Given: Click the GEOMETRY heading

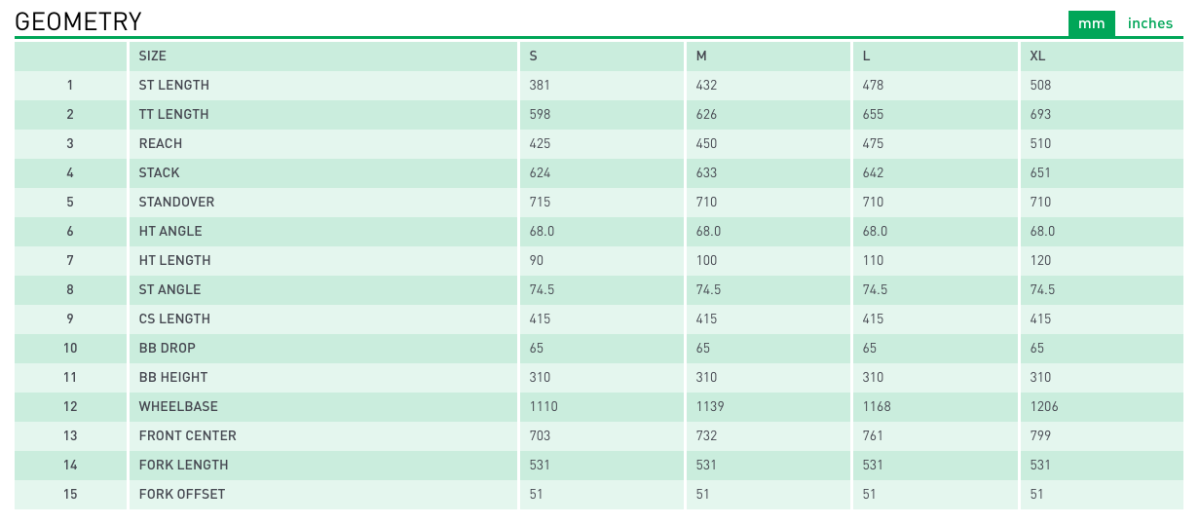Looking at the screenshot, I should pos(79,21).
